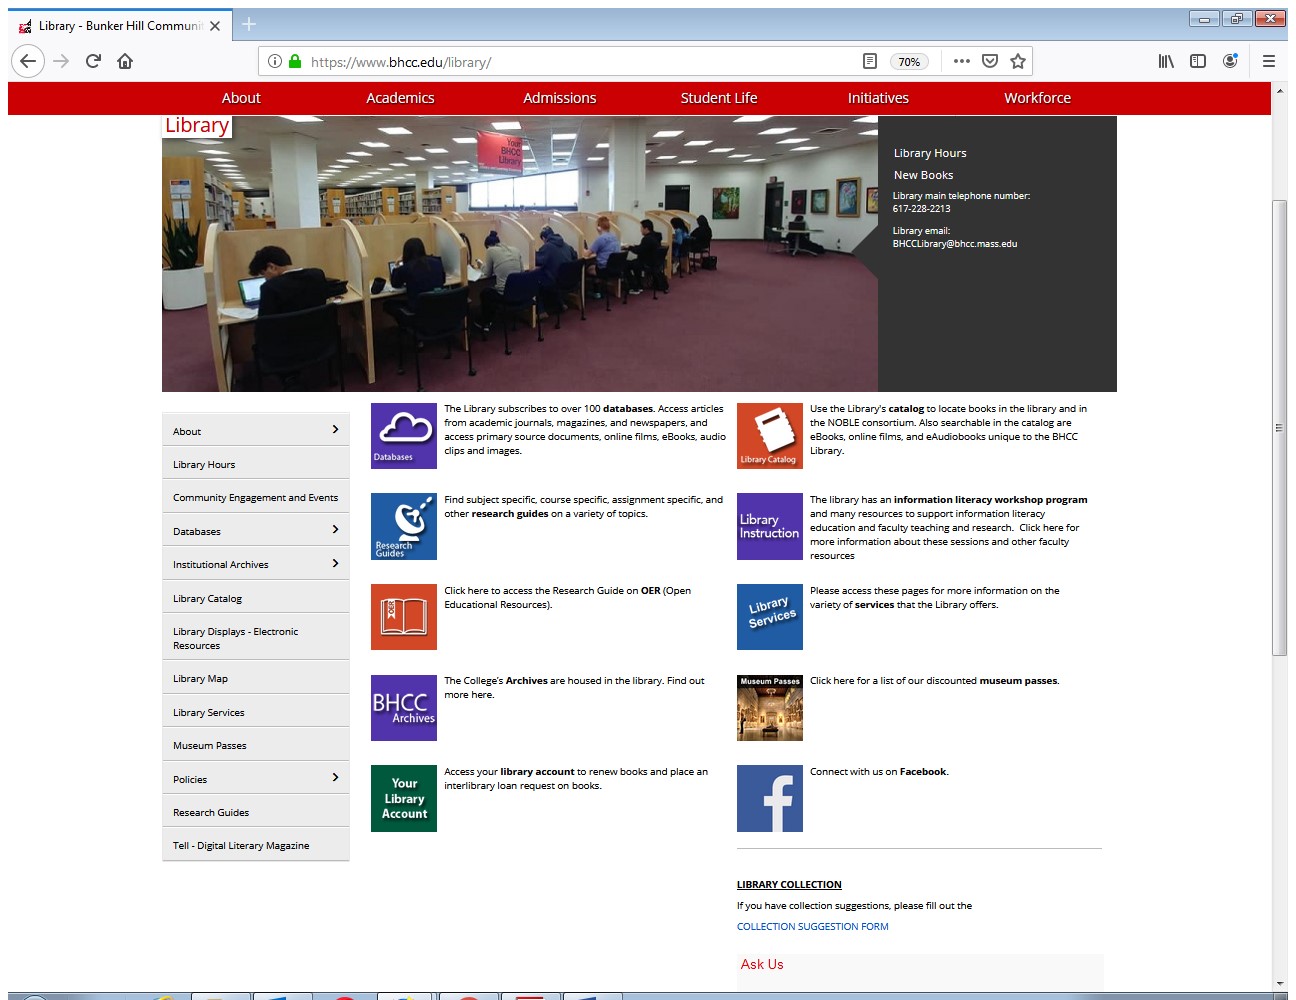Click the 70% zoom level control

(909, 61)
